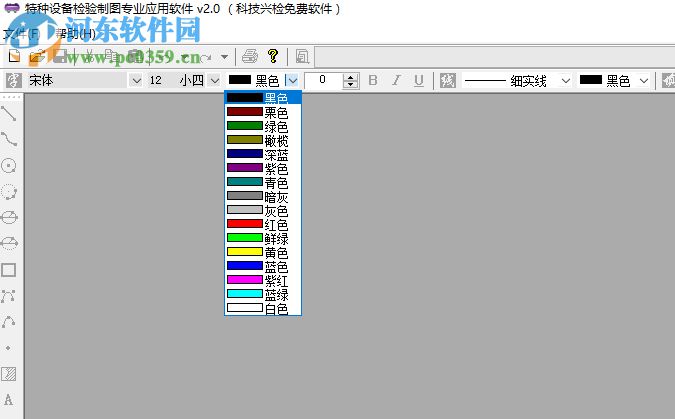This screenshot has width=675, height=419.
Task: Click the Print icon
Action: point(250,56)
